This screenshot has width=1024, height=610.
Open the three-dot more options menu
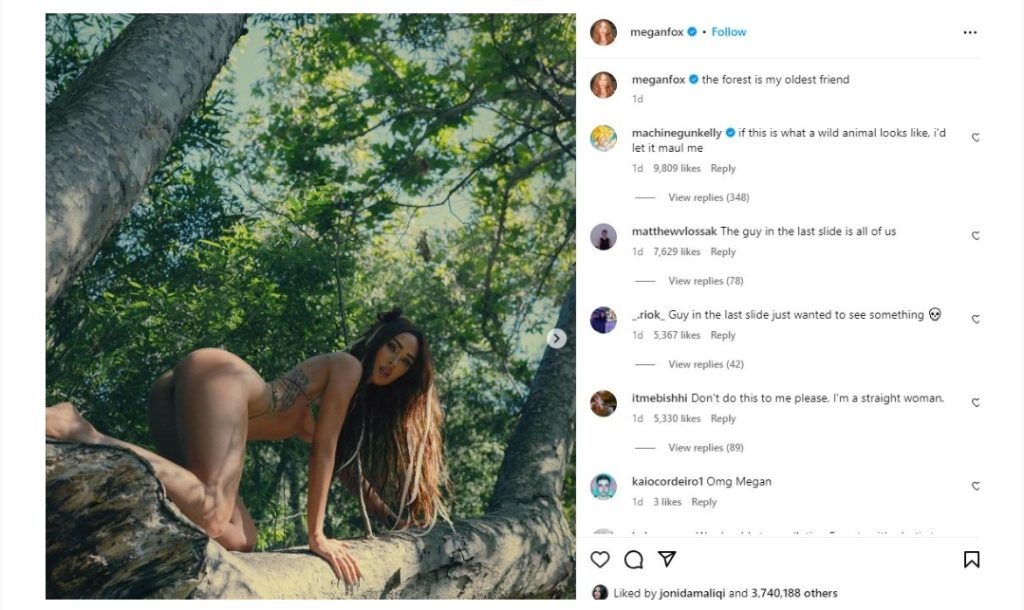[x=969, y=32]
